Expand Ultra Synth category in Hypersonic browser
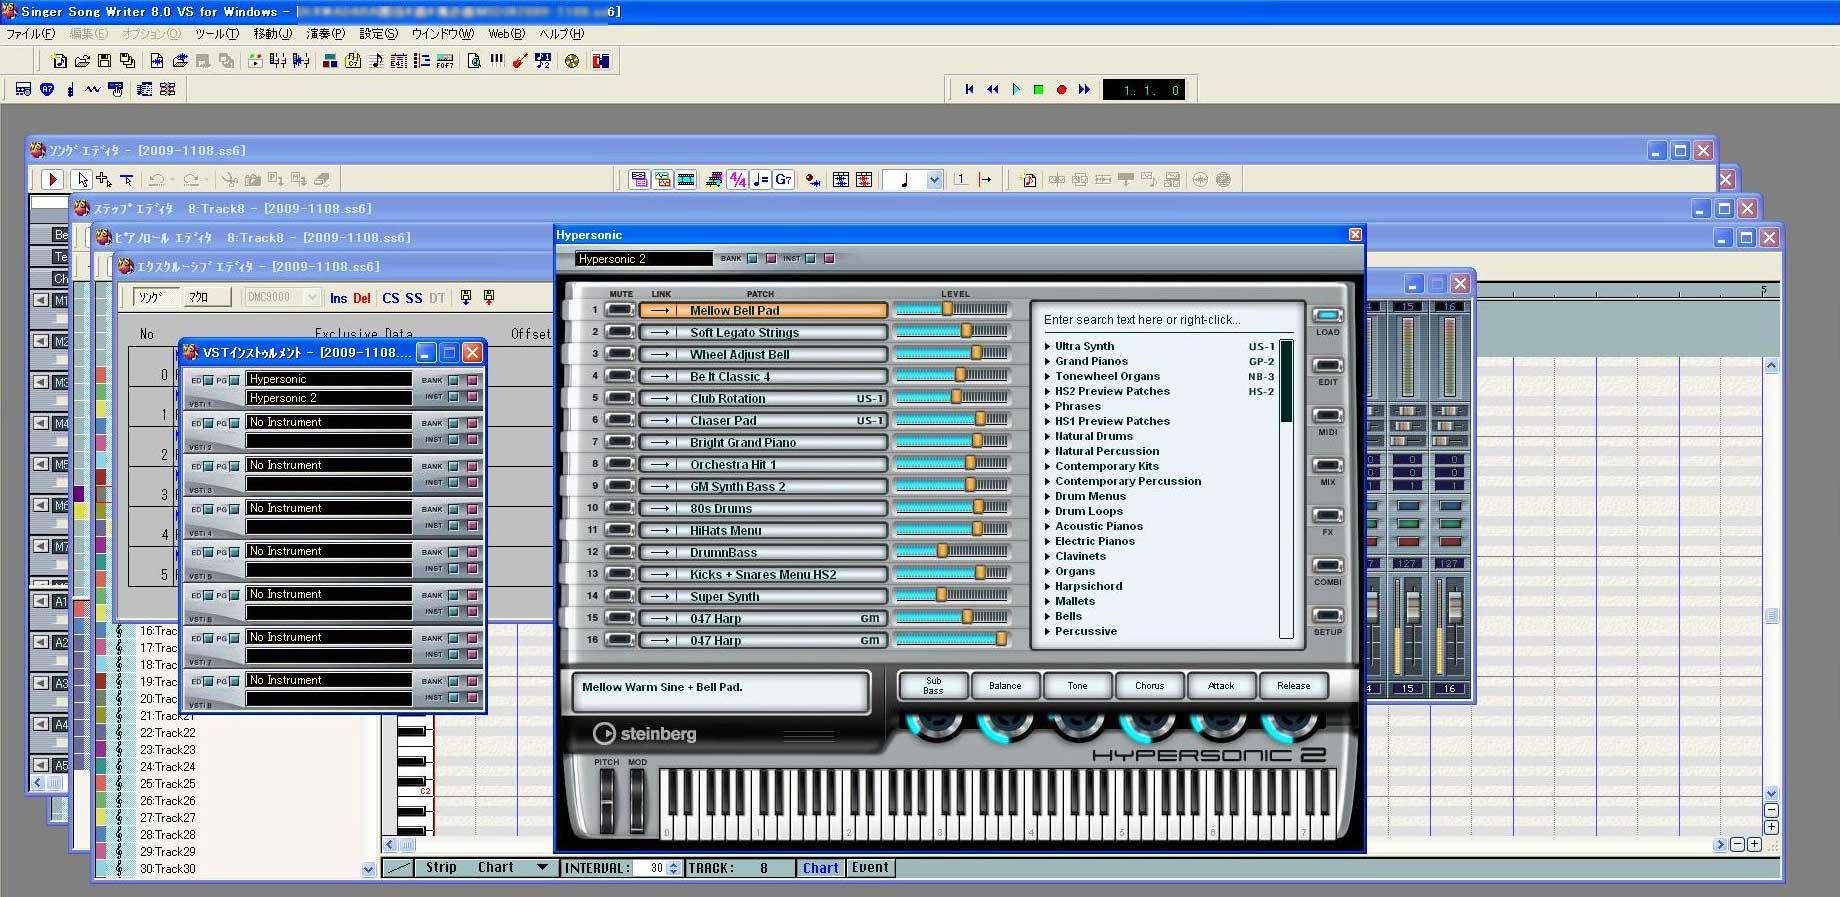 [x=1048, y=346]
